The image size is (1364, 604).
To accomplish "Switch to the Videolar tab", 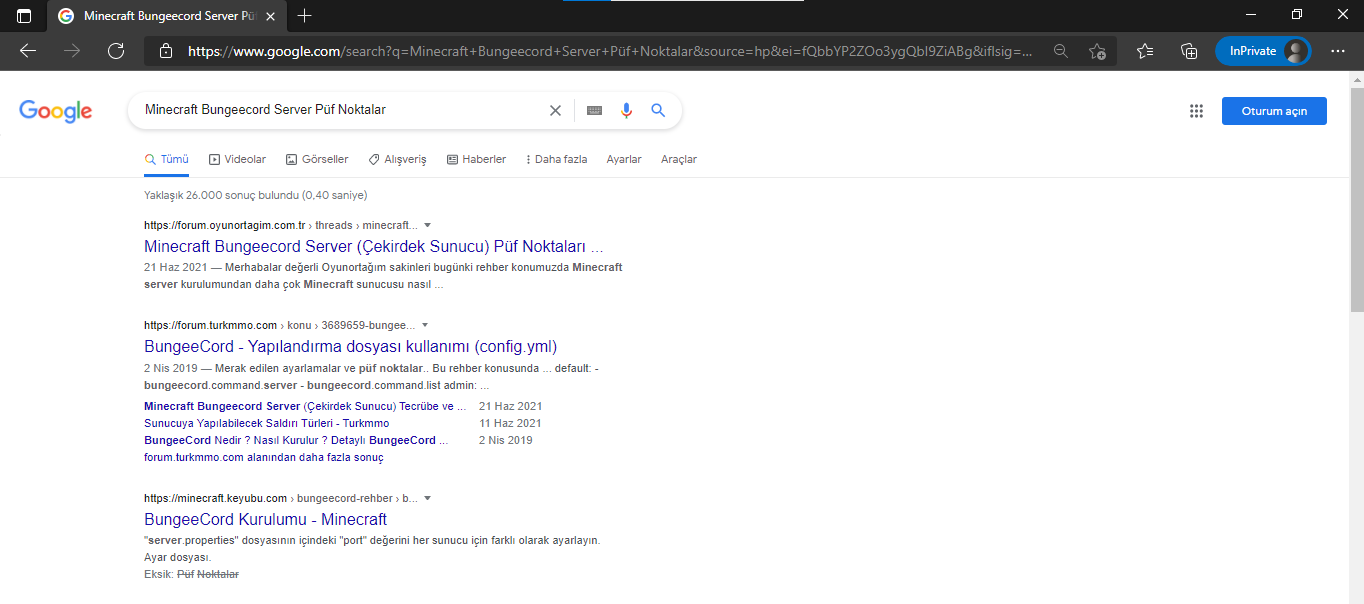I will (237, 159).
